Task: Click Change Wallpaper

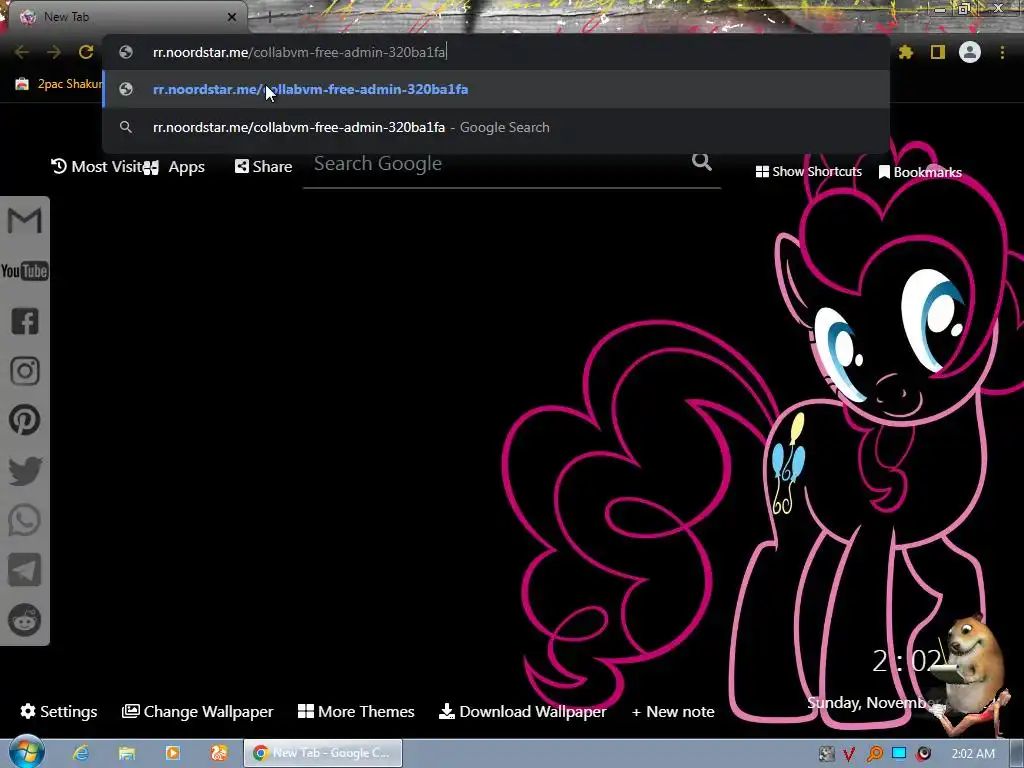Action: [198, 711]
